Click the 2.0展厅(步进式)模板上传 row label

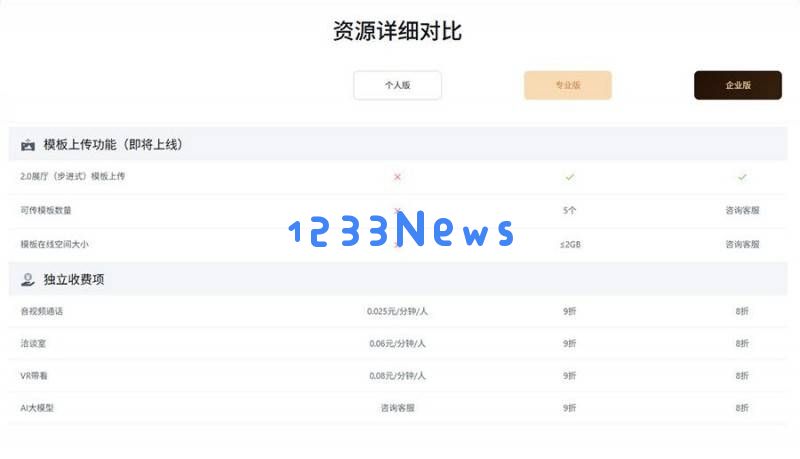click(x=72, y=176)
